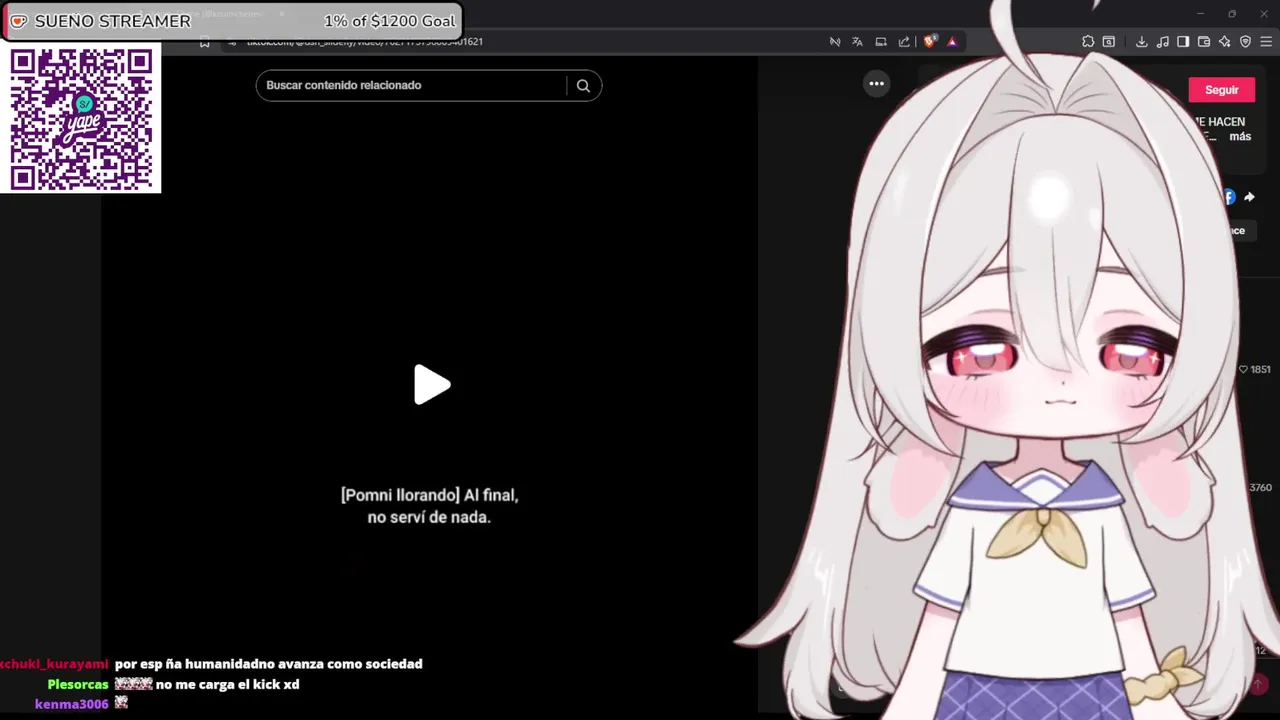The width and height of the screenshot is (1280, 720).
Task: Play the paused TikTok video
Action: point(432,385)
